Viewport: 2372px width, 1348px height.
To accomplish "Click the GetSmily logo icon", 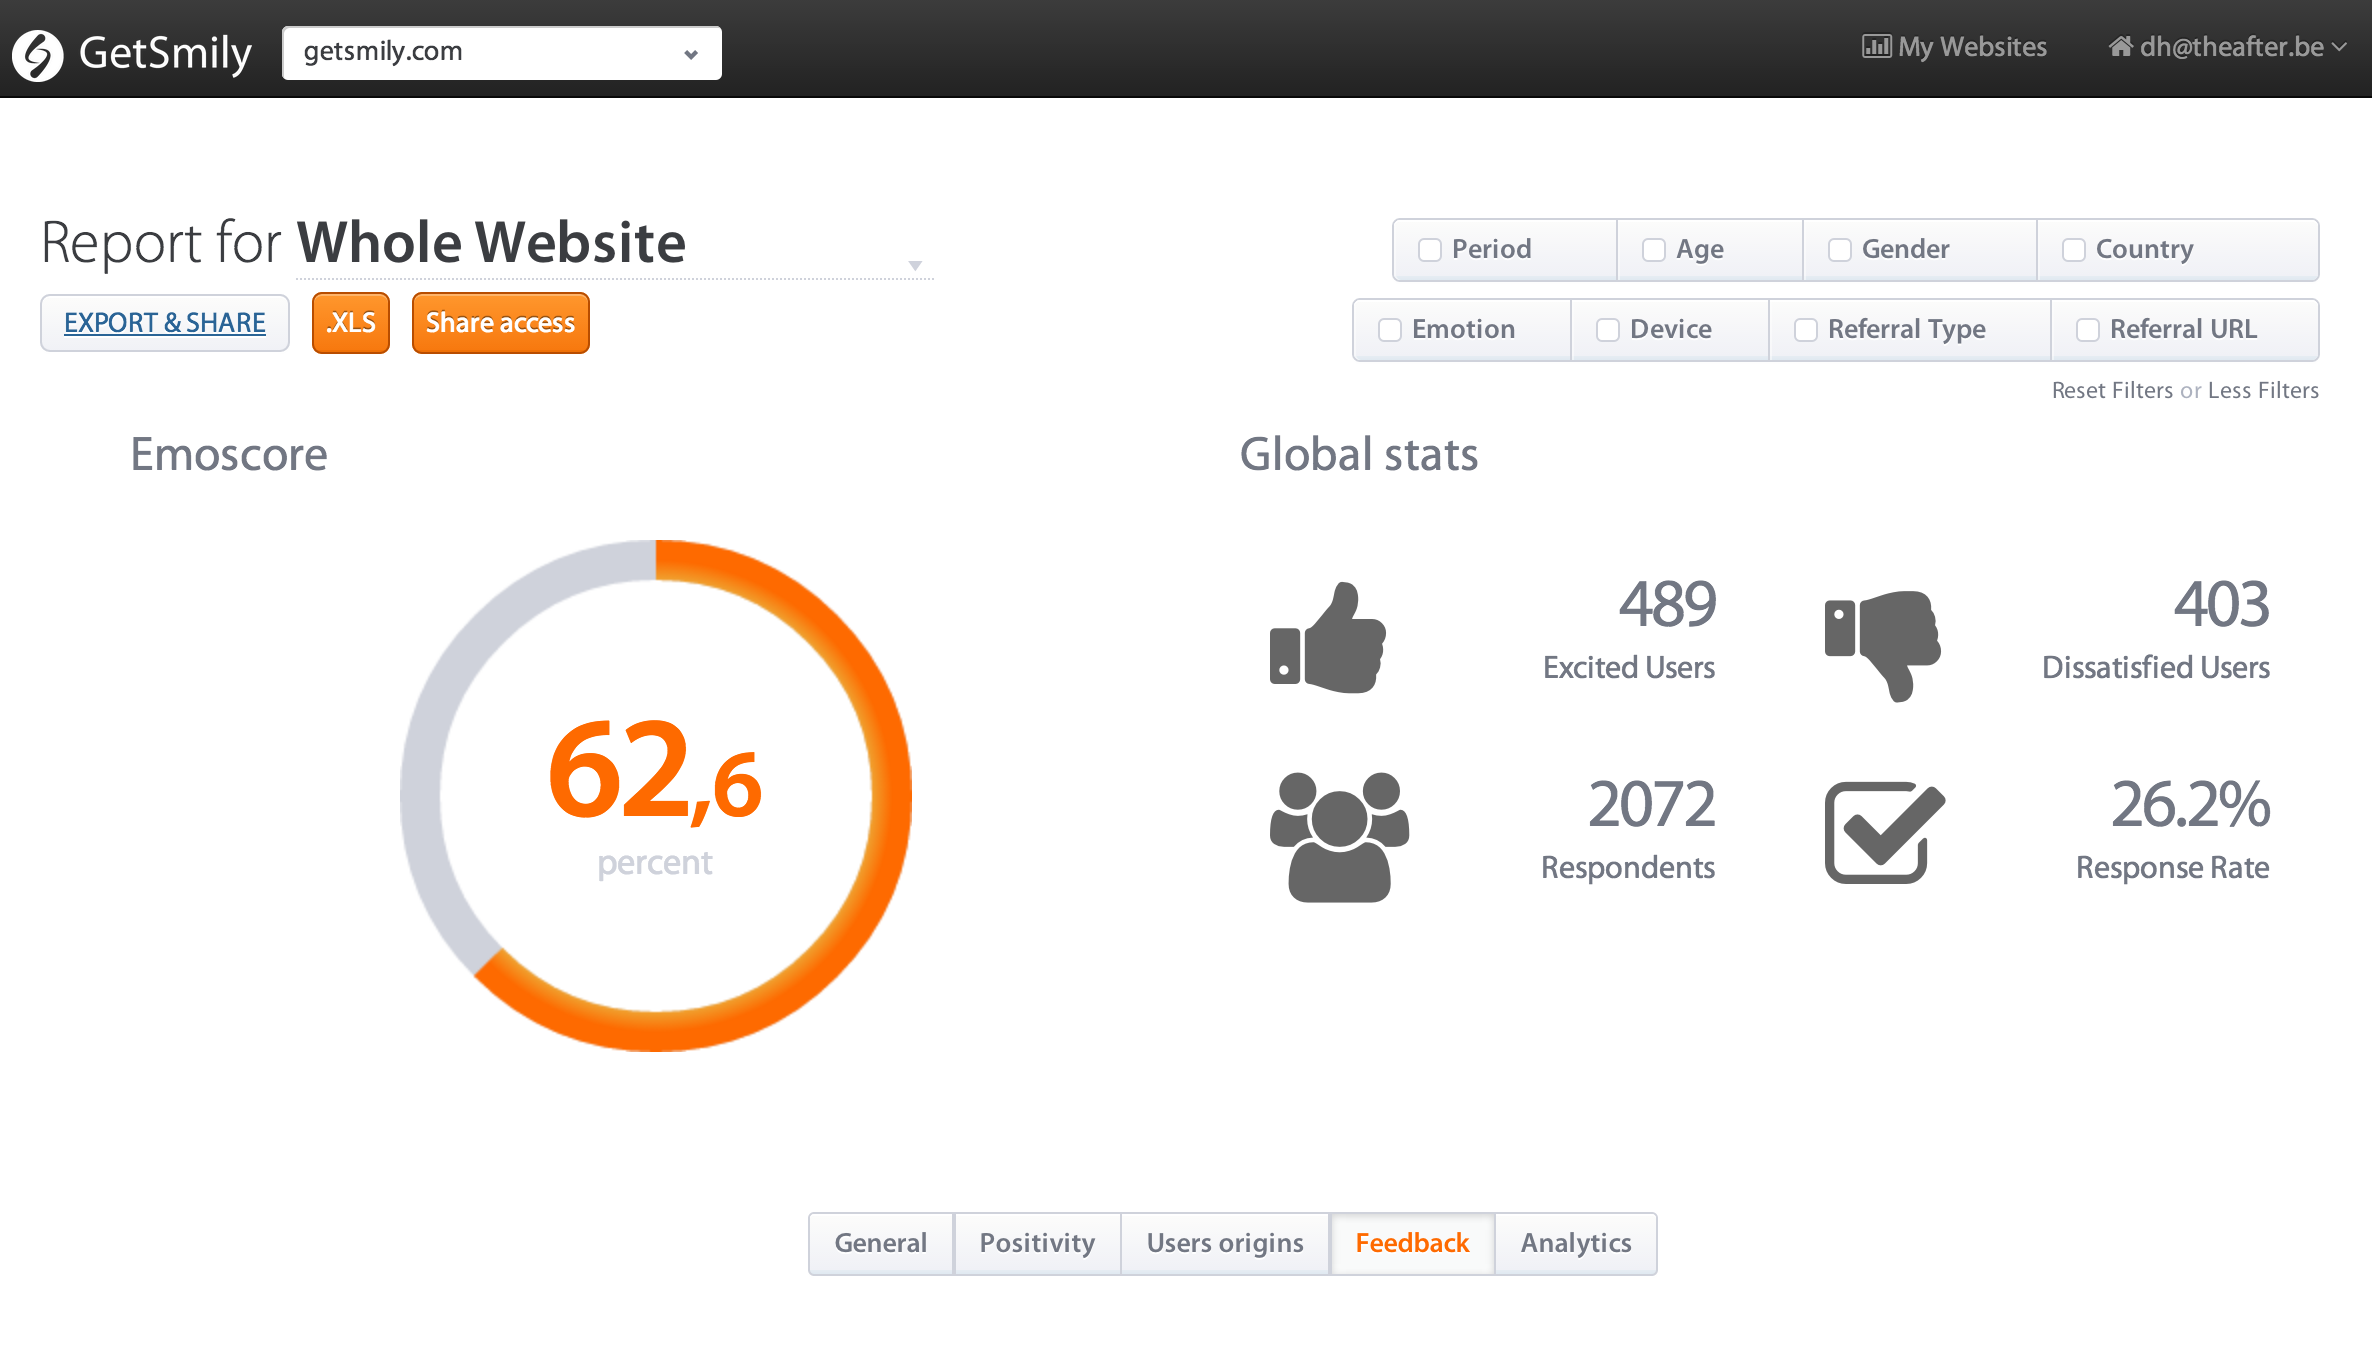I will pyautogui.click(x=38, y=54).
